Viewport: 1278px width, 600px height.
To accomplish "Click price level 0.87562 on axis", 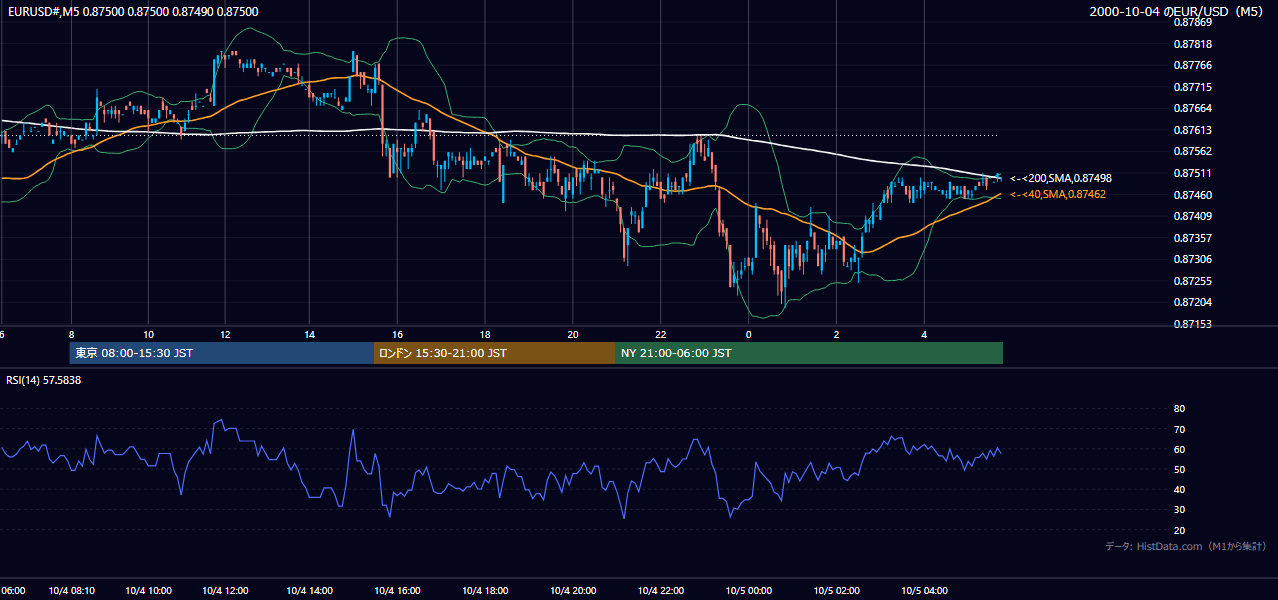I will [x=1192, y=152].
